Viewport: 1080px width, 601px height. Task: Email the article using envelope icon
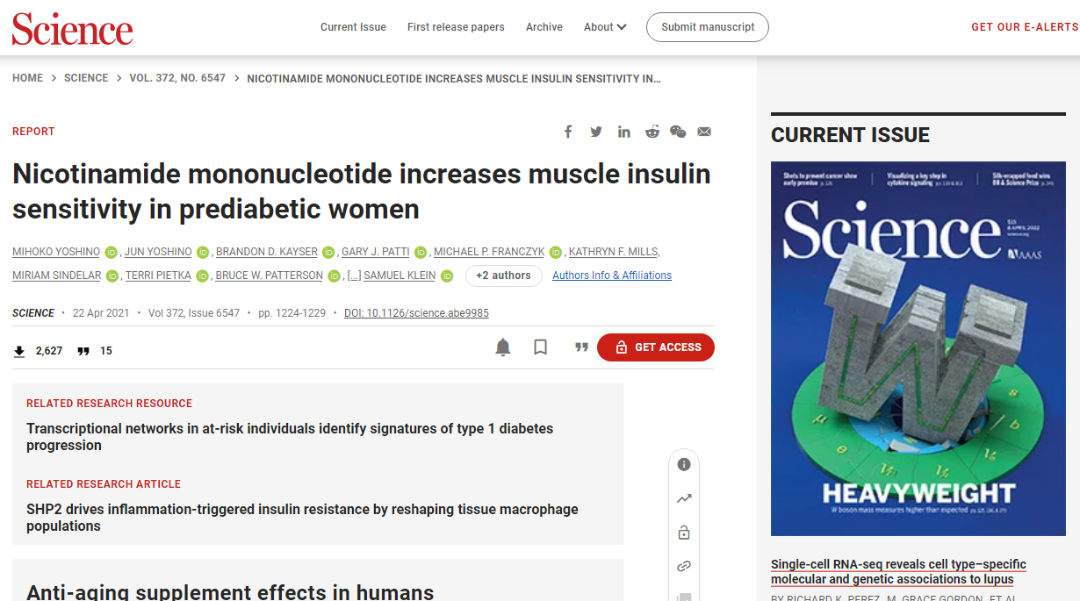click(704, 132)
